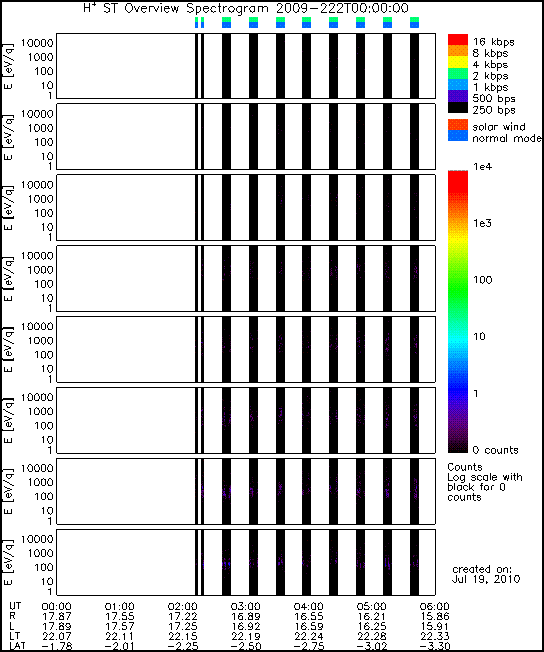Click the R value 17.87

click(57, 617)
